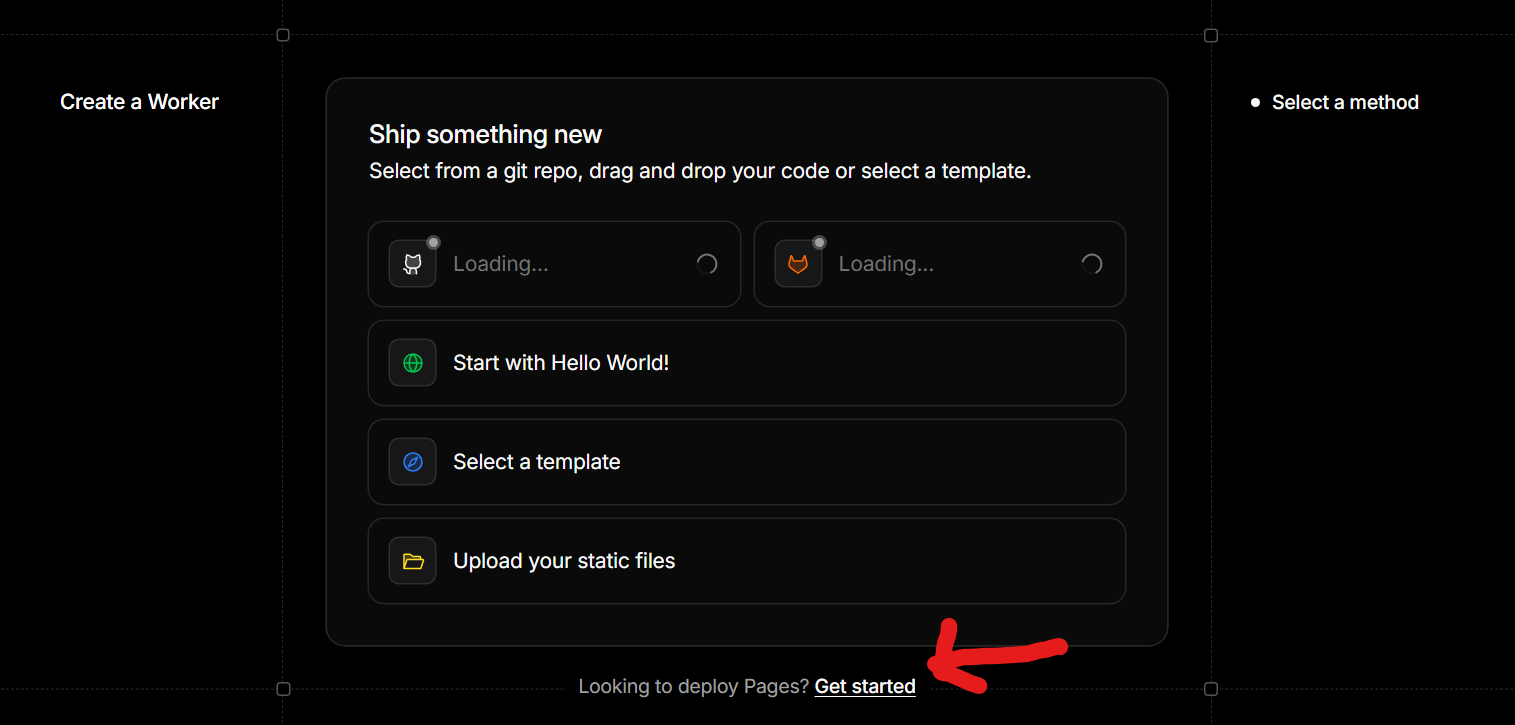Choose Upload your static files
This screenshot has width=1515, height=725.
(x=747, y=561)
